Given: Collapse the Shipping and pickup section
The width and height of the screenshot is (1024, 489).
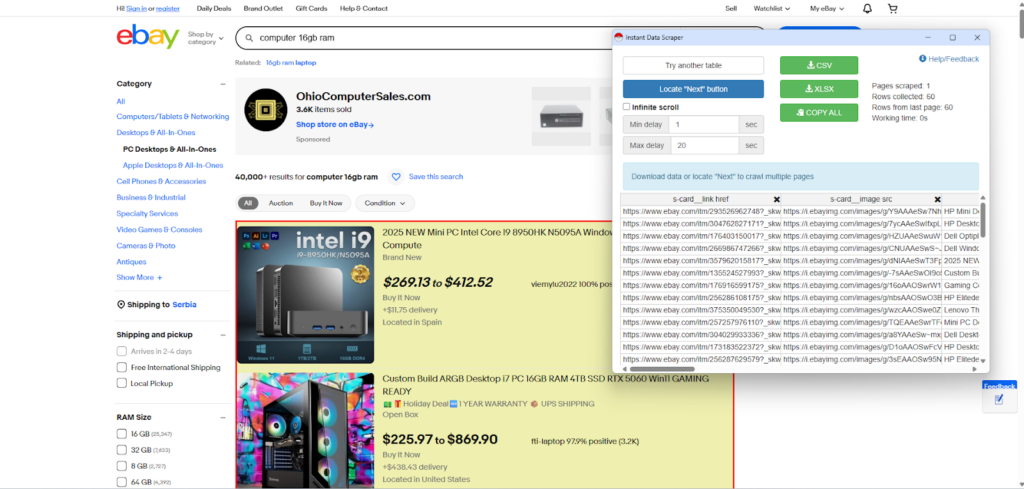Looking at the screenshot, I should (x=223, y=335).
